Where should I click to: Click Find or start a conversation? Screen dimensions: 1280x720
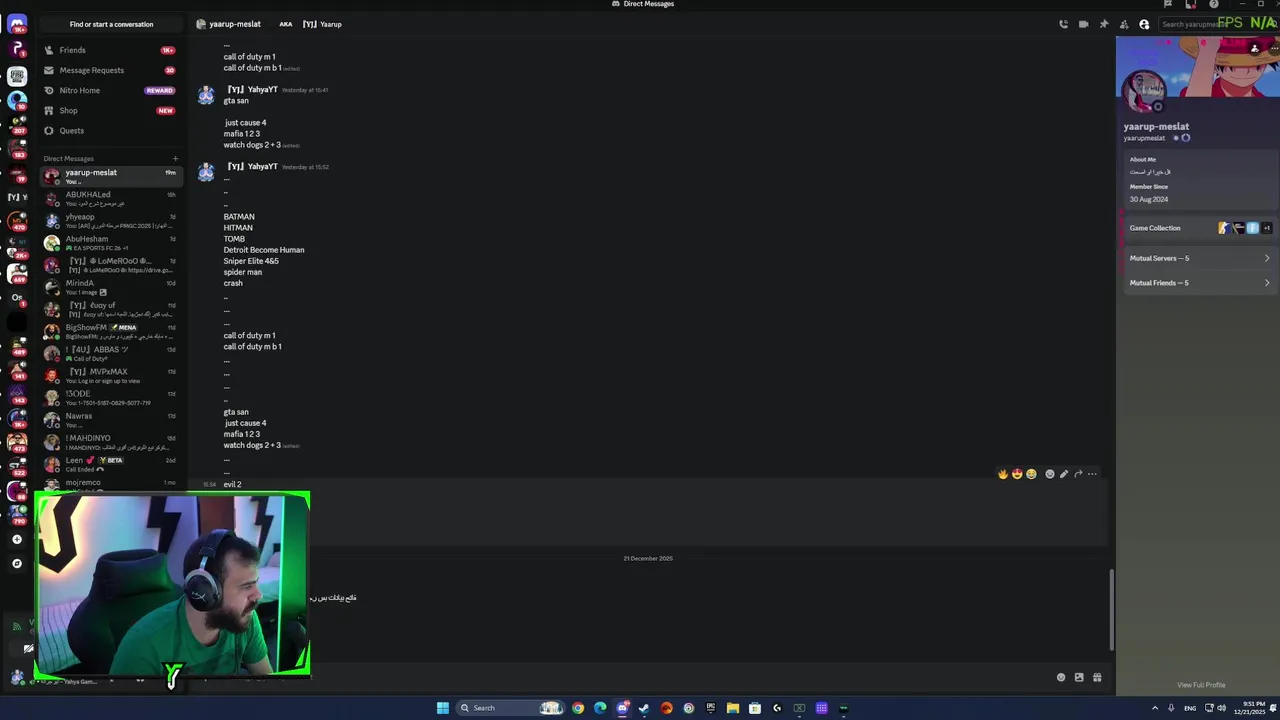[x=111, y=24]
